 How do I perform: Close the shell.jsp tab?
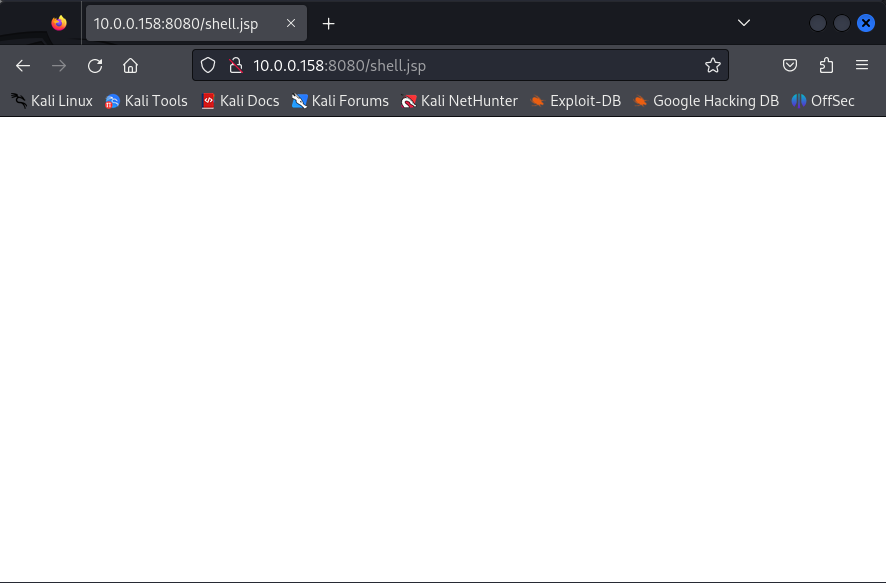(x=291, y=23)
